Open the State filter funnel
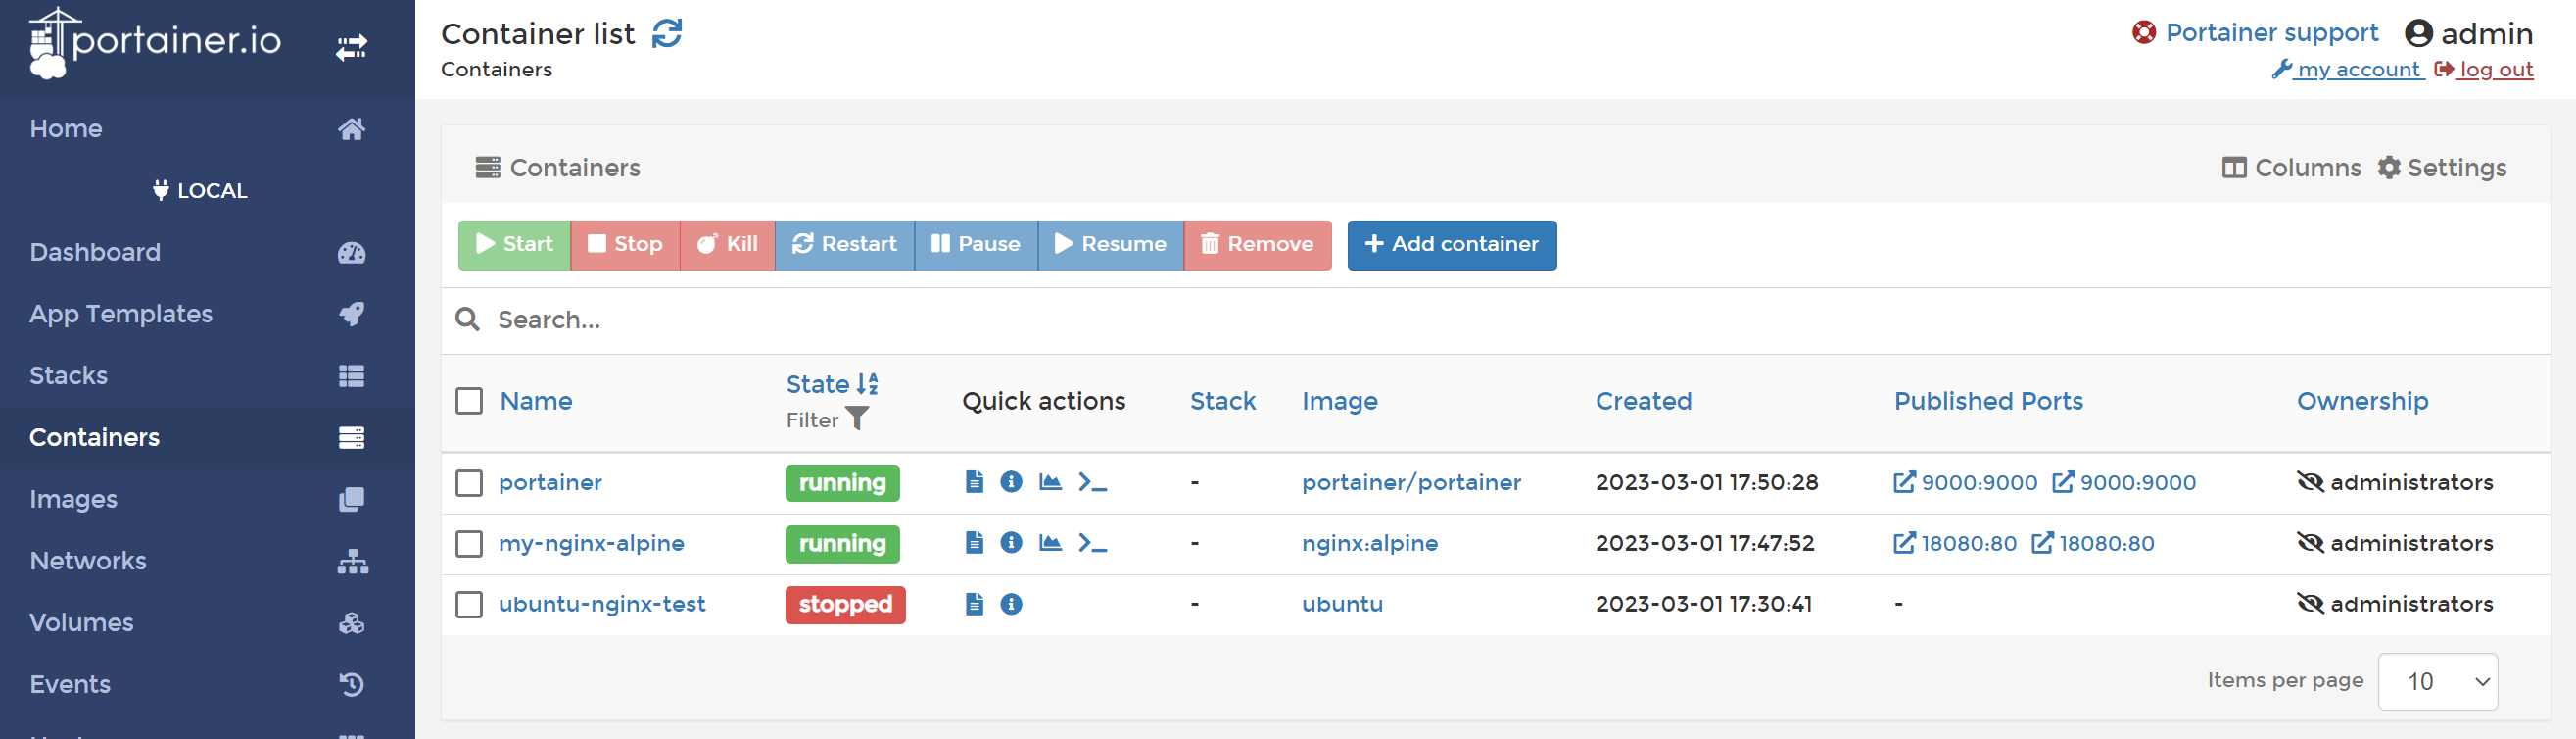This screenshot has width=2576, height=739. click(x=856, y=419)
